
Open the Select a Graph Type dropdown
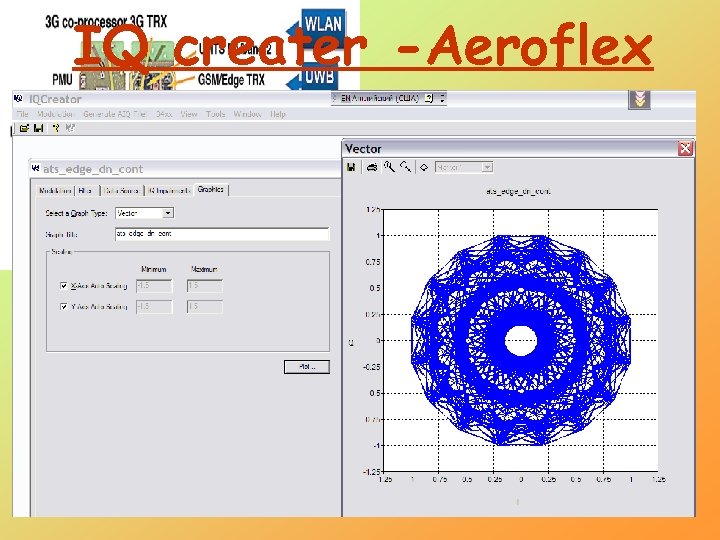point(168,213)
